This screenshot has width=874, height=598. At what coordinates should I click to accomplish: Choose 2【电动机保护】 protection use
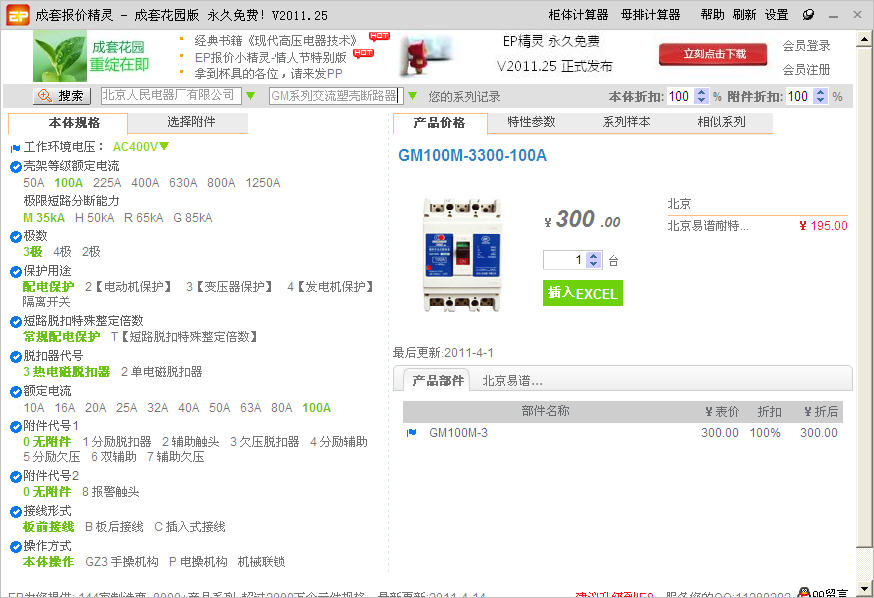(x=129, y=286)
